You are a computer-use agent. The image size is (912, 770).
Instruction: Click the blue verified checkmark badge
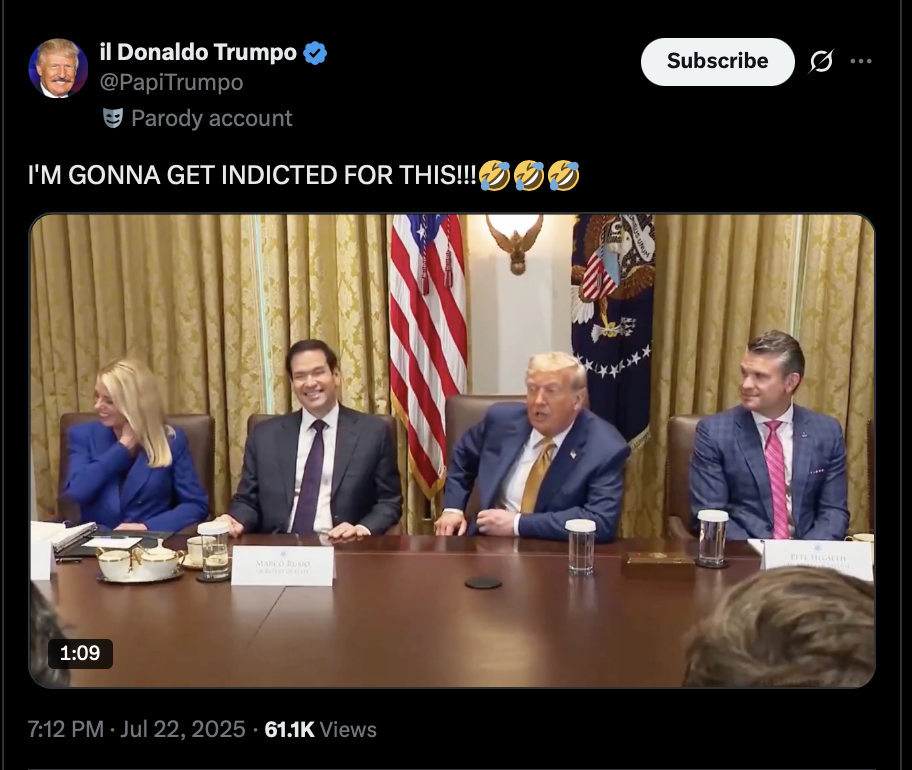click(315, 53)
